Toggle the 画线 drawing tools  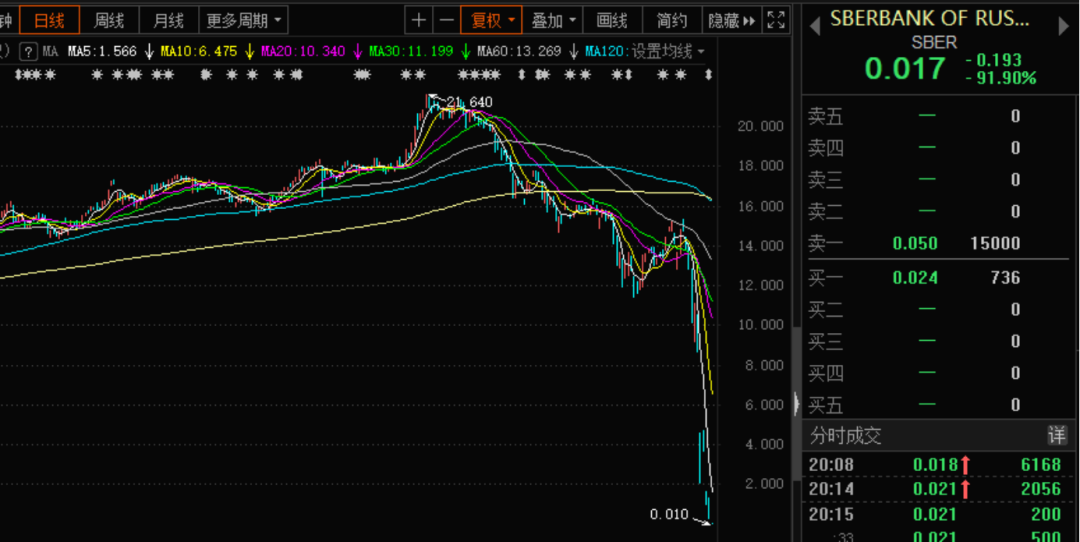click(612, 20)
